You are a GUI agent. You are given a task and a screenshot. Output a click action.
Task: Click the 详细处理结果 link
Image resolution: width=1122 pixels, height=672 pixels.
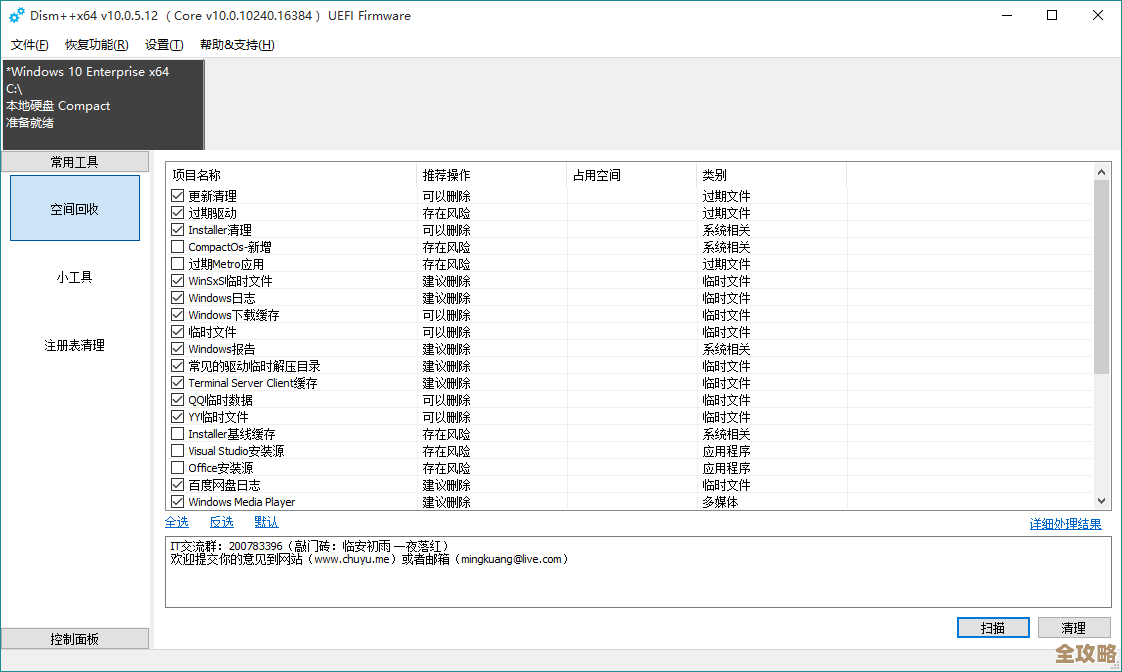tap(1066, 522)
